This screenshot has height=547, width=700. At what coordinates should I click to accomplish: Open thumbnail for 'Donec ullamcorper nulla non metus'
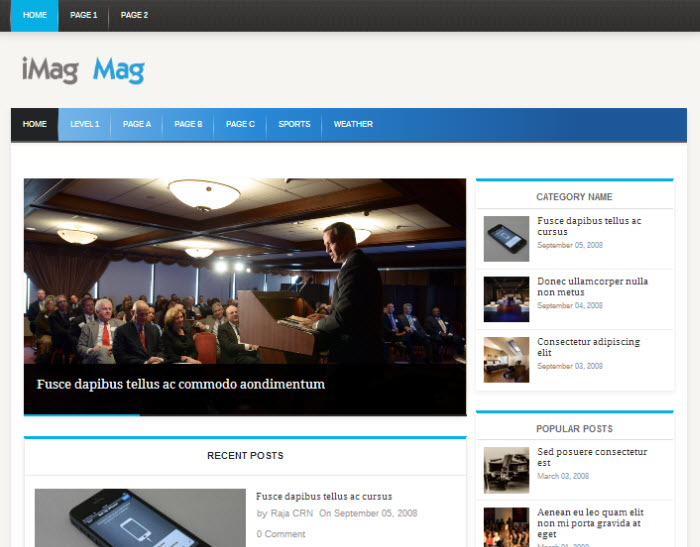click(x=506, y=299)
